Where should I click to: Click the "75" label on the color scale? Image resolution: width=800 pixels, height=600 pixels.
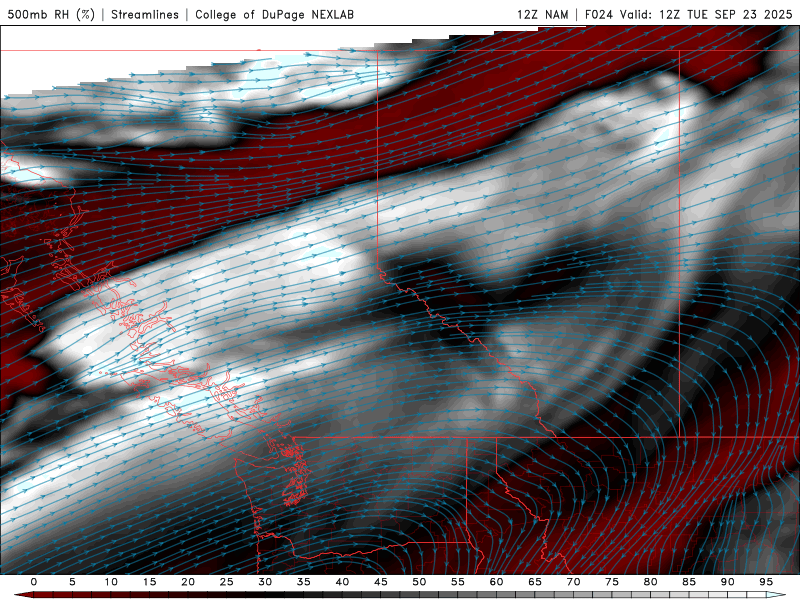click(x=612, y=582)
